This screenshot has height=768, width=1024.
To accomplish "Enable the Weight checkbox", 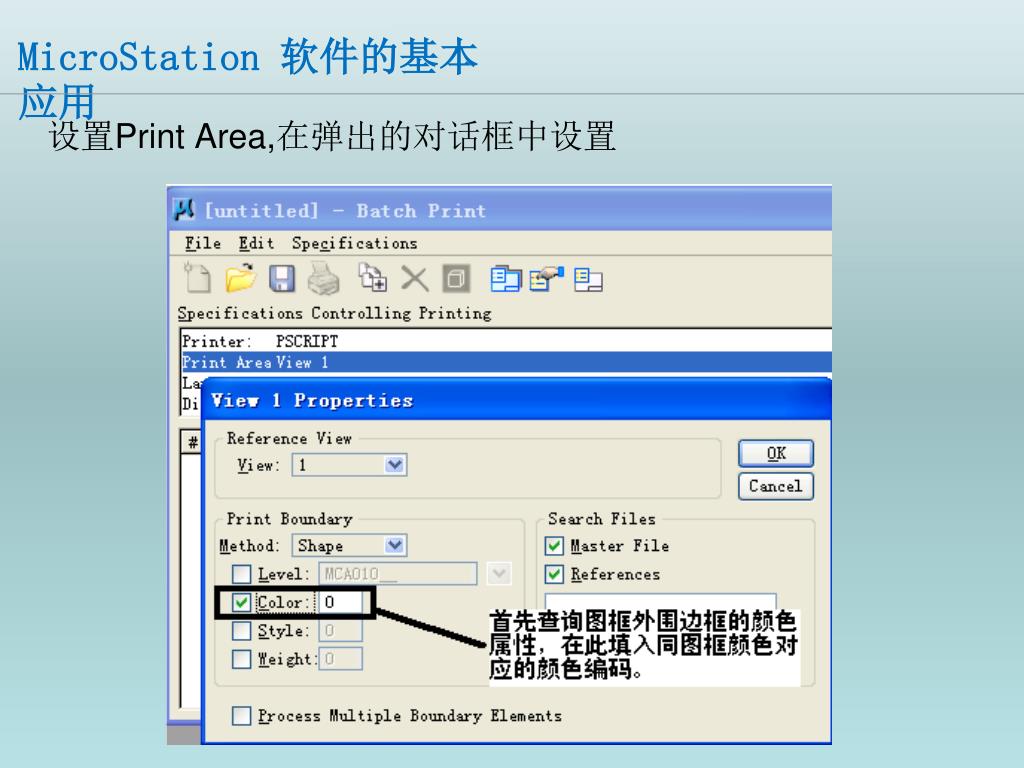I will [242, 659].
